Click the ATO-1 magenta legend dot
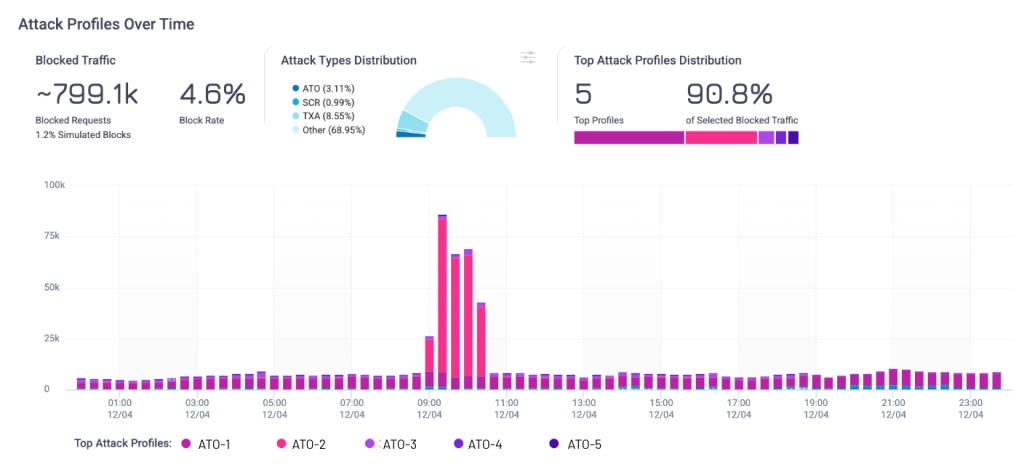This screenshot has width=1024, height=475. coord(186,443)
